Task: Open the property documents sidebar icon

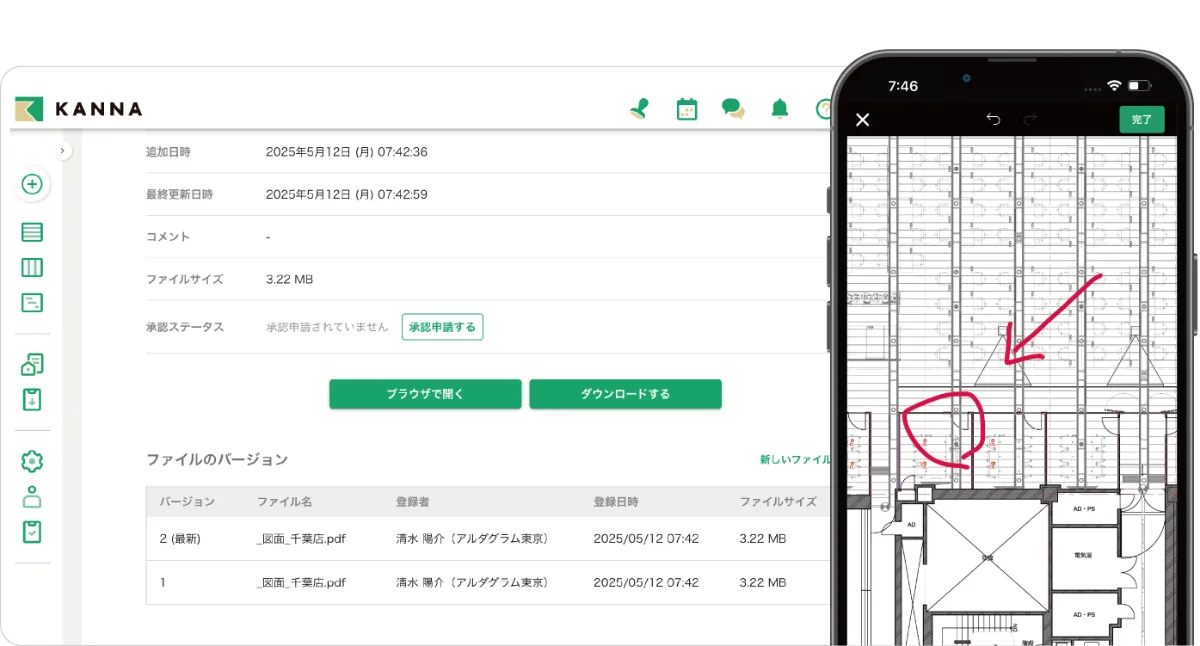Action: (x=32, y=364)
